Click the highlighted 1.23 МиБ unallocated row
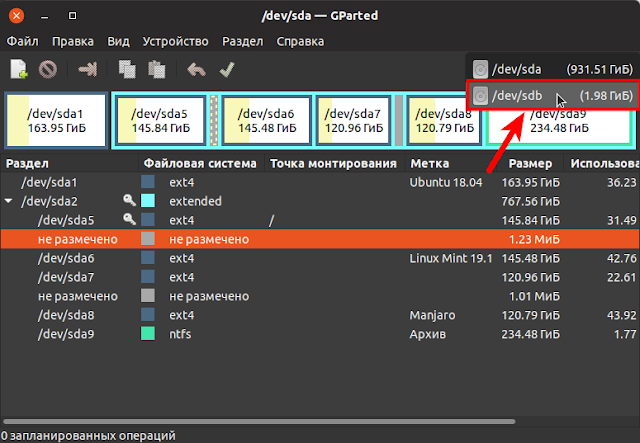Viewport: 640px width, 443px height. tap(320, 239)
